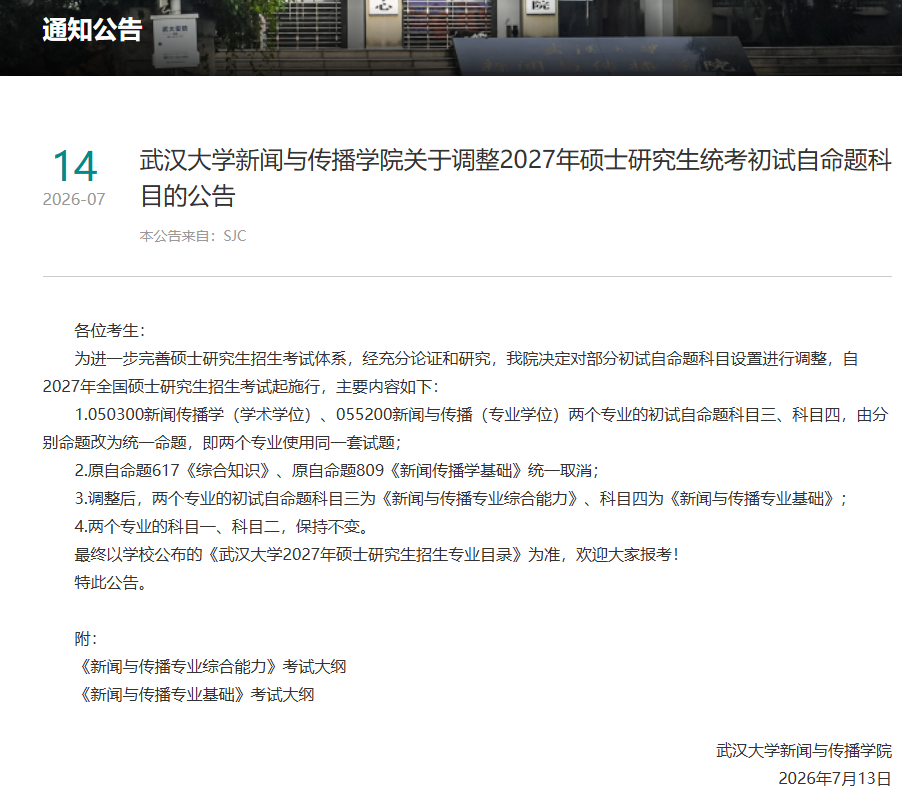Screen dimensions: 902x803
Task: Click item 3 line starting 3.调整后
Action: point(461,498)
